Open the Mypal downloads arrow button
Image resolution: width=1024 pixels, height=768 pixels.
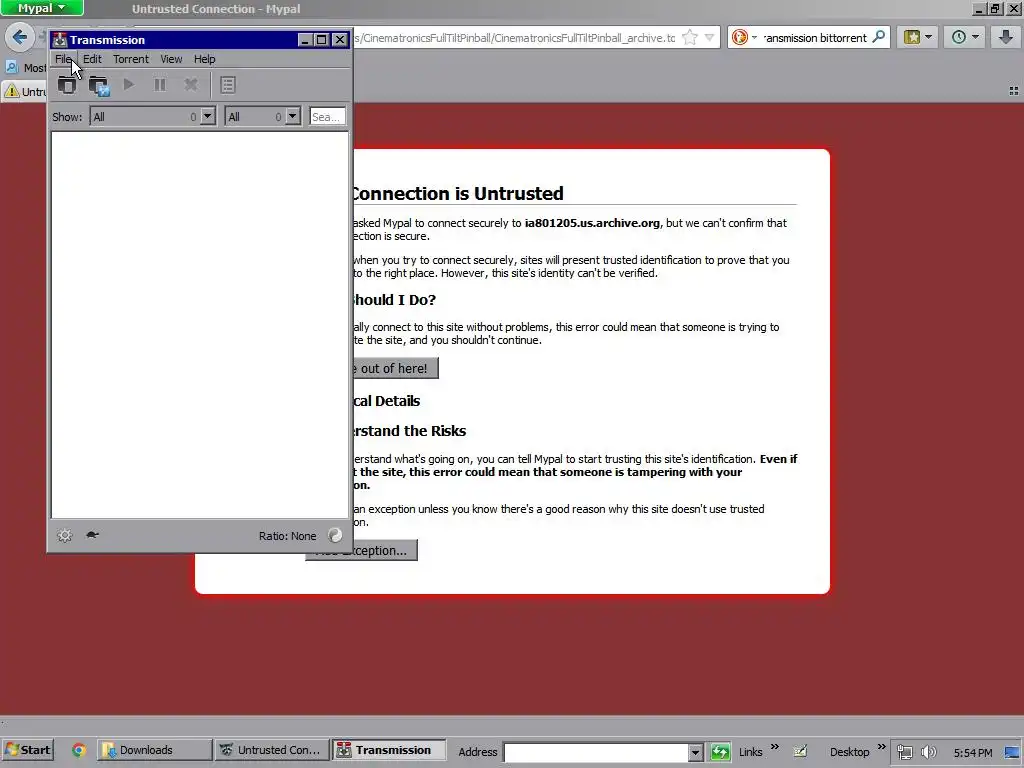pos(1006,37)
